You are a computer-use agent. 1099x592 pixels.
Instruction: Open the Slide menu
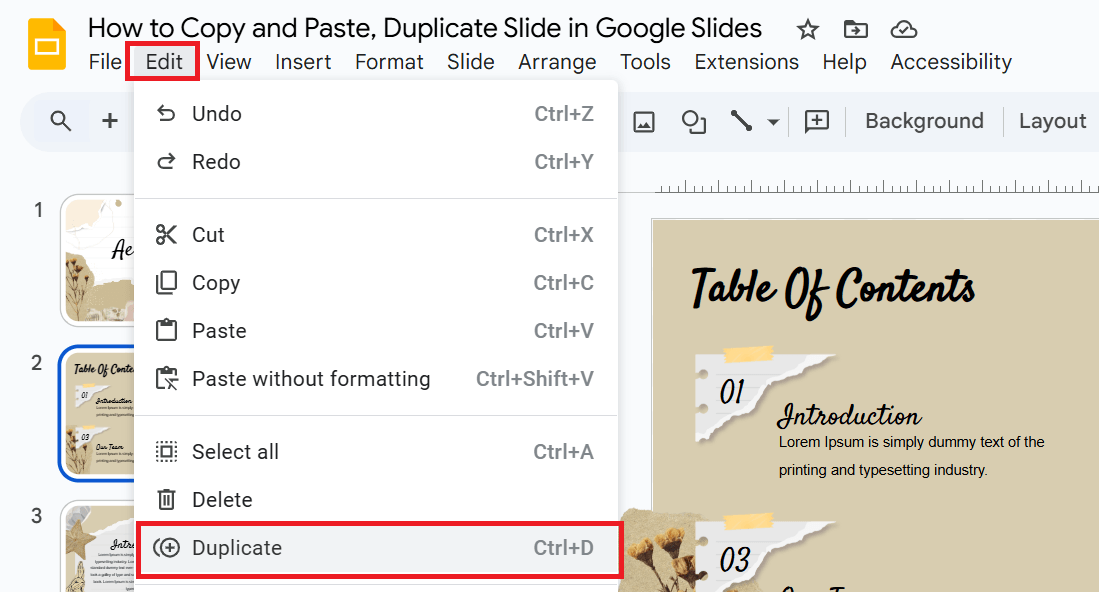[x=470, y=61]
